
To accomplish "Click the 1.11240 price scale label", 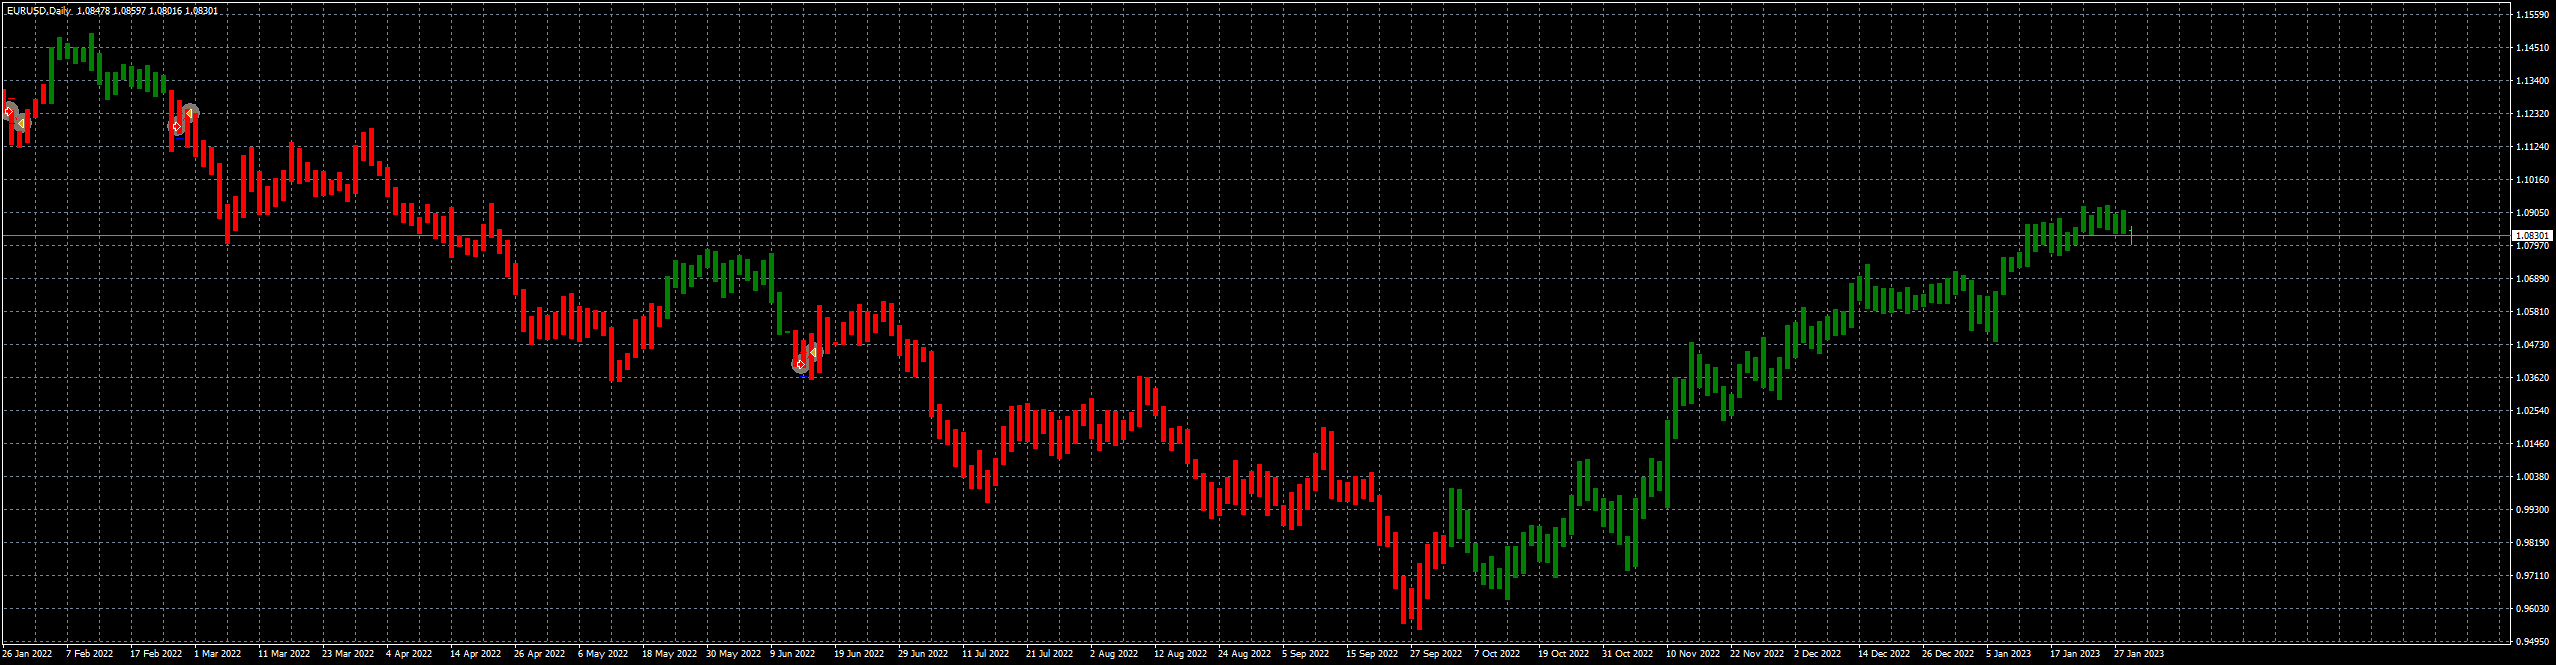I will 2533,147.
